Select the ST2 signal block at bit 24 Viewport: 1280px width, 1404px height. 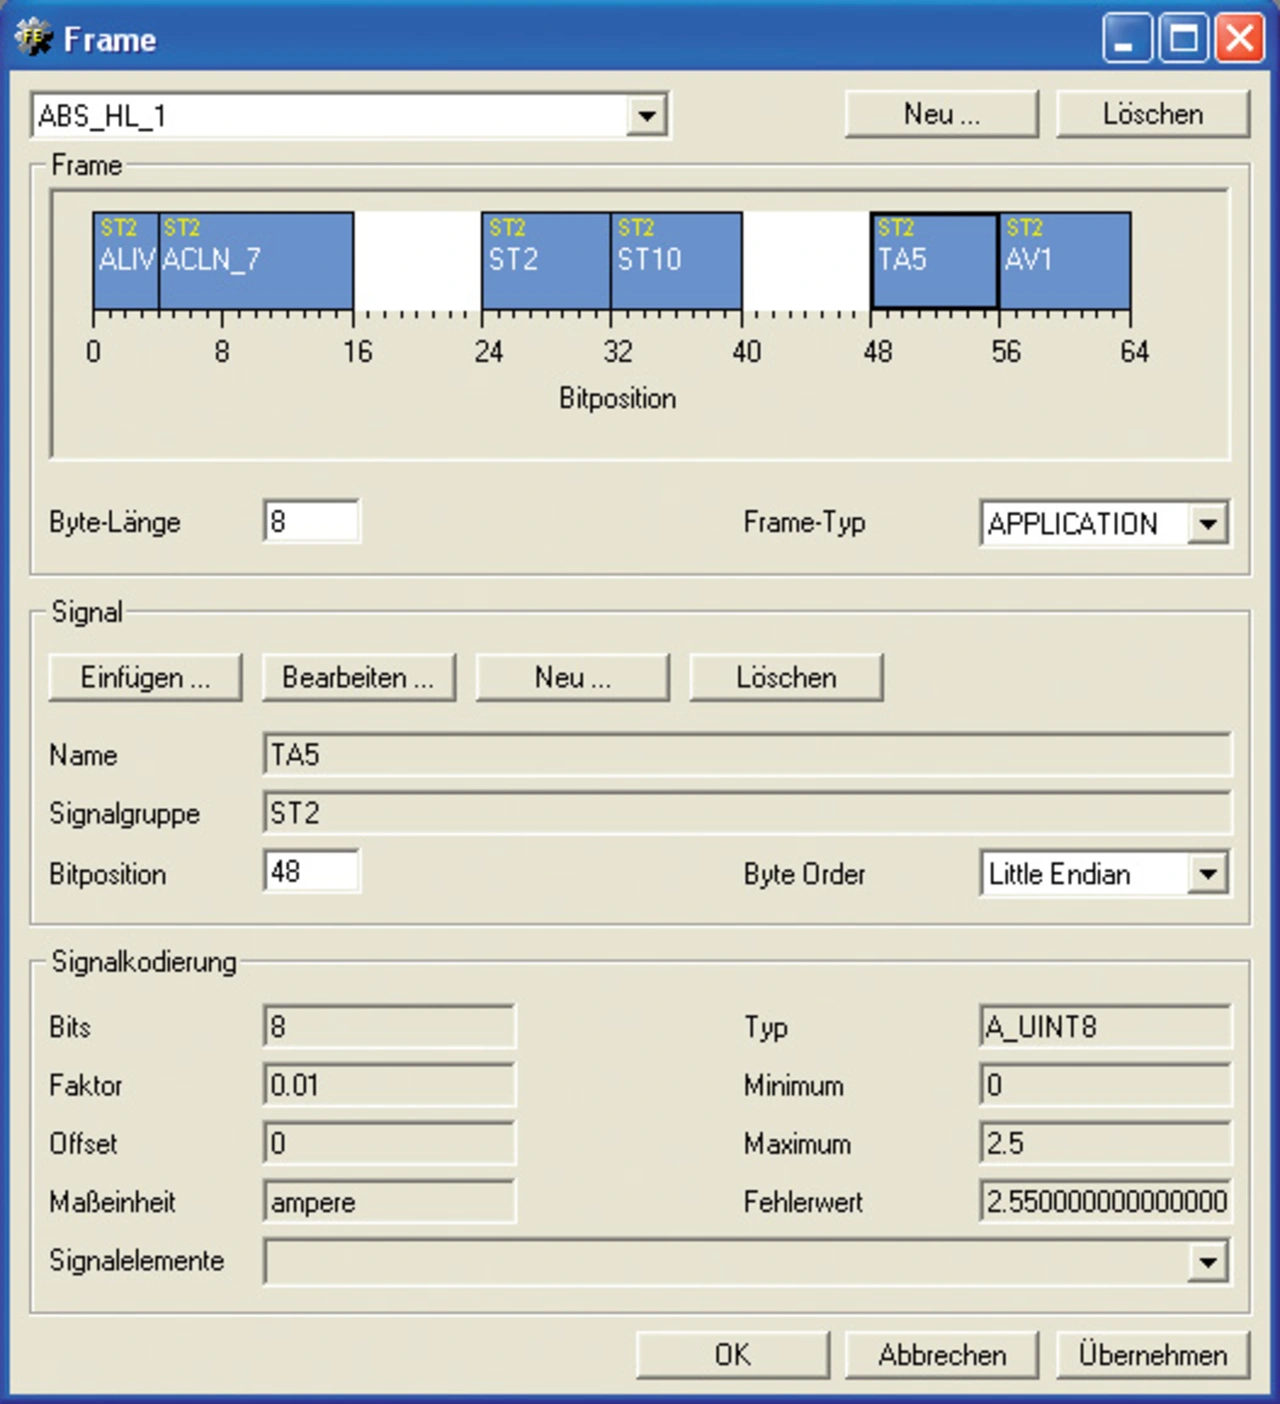[546, 260]
